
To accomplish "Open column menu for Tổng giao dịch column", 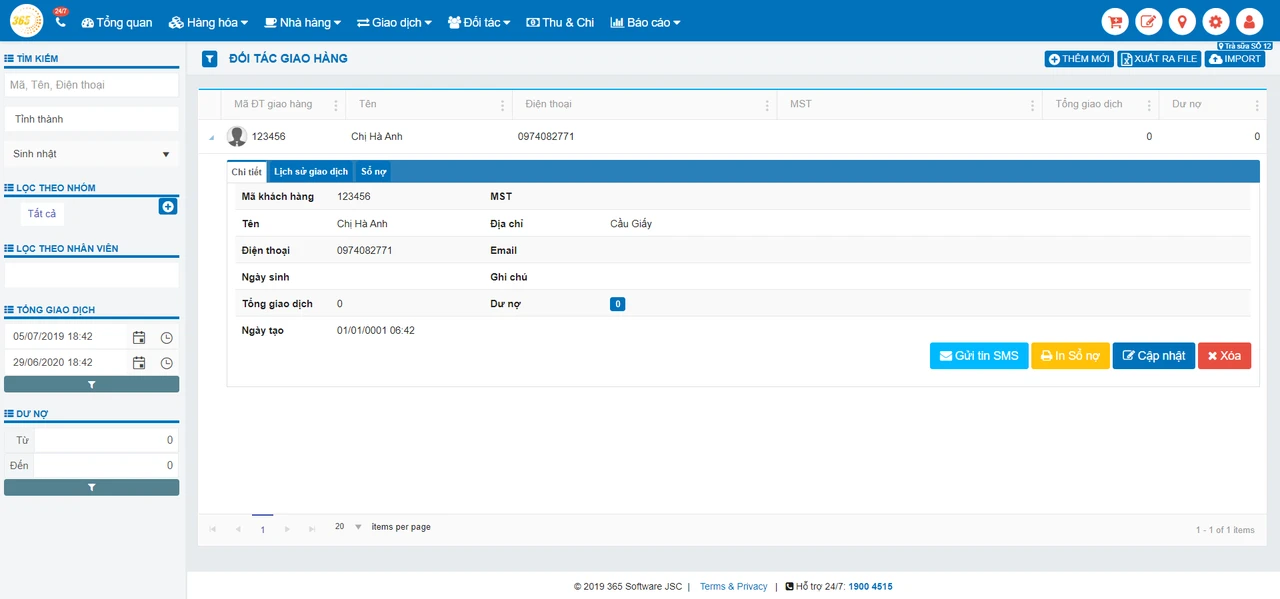I will 1150,105.
